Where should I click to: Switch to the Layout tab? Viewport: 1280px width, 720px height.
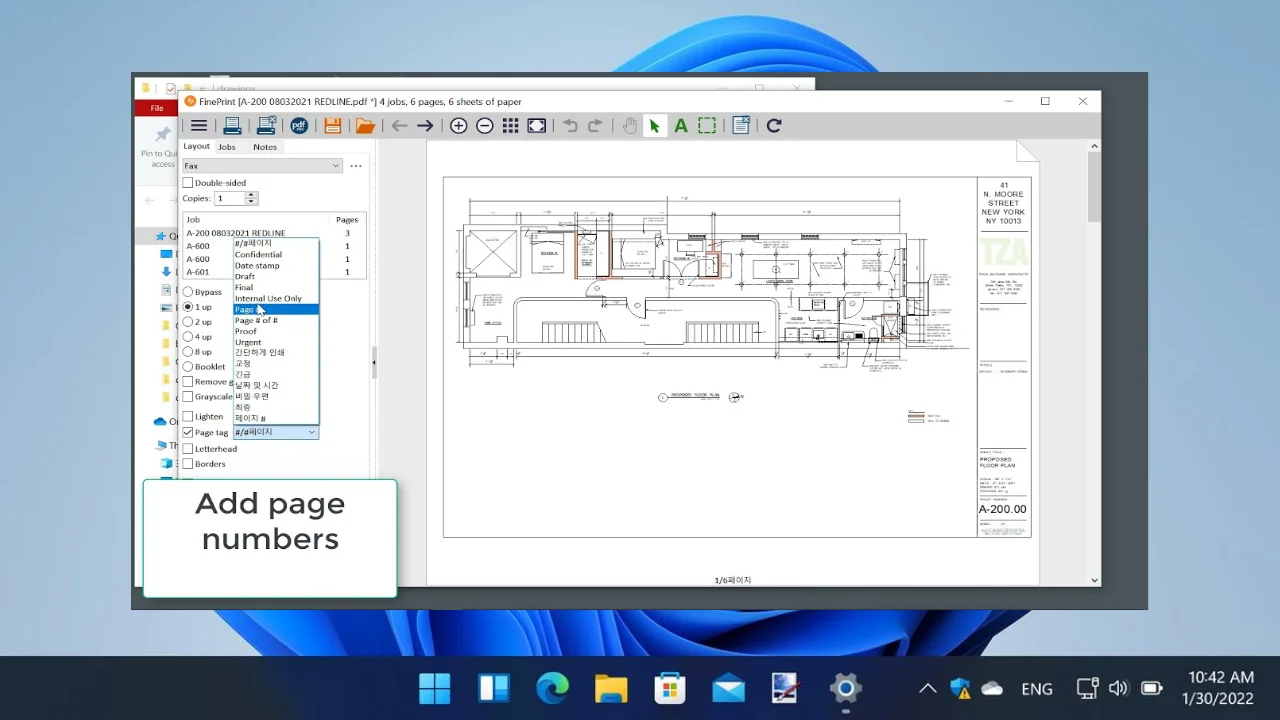pyautogui.click(x=196, y=146)
